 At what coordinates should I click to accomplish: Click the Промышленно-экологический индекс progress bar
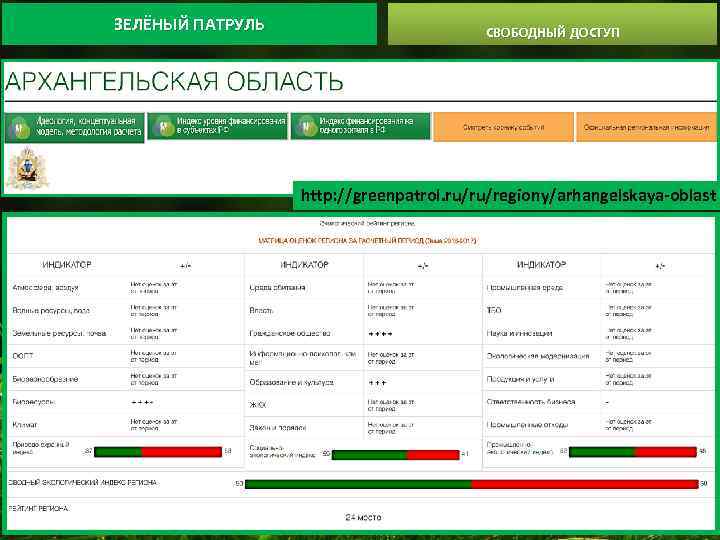633,452
